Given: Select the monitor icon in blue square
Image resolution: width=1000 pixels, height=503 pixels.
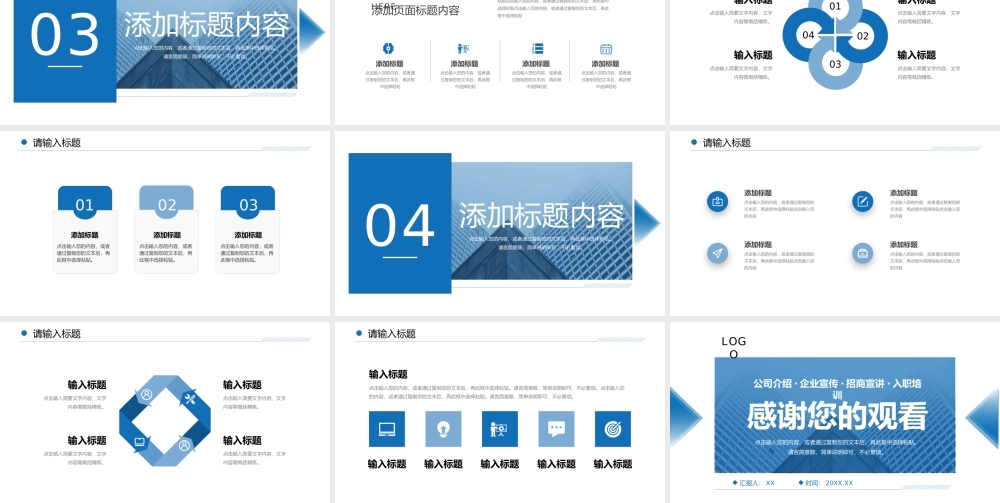Looking at the screenshot, I should (387, 429).
